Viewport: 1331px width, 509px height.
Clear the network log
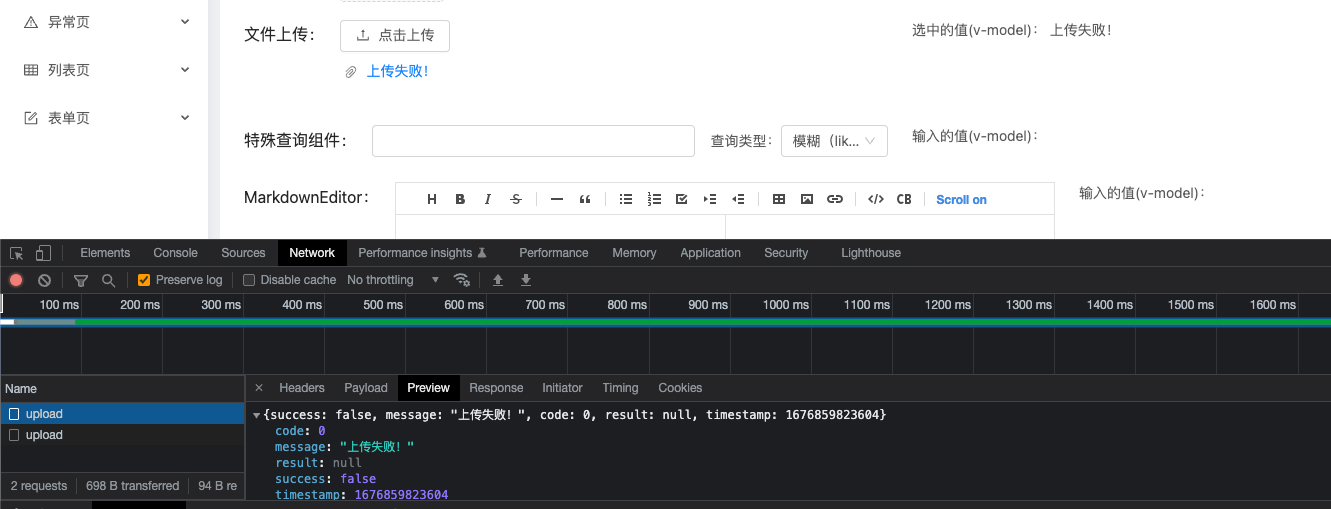click(44, 280)
